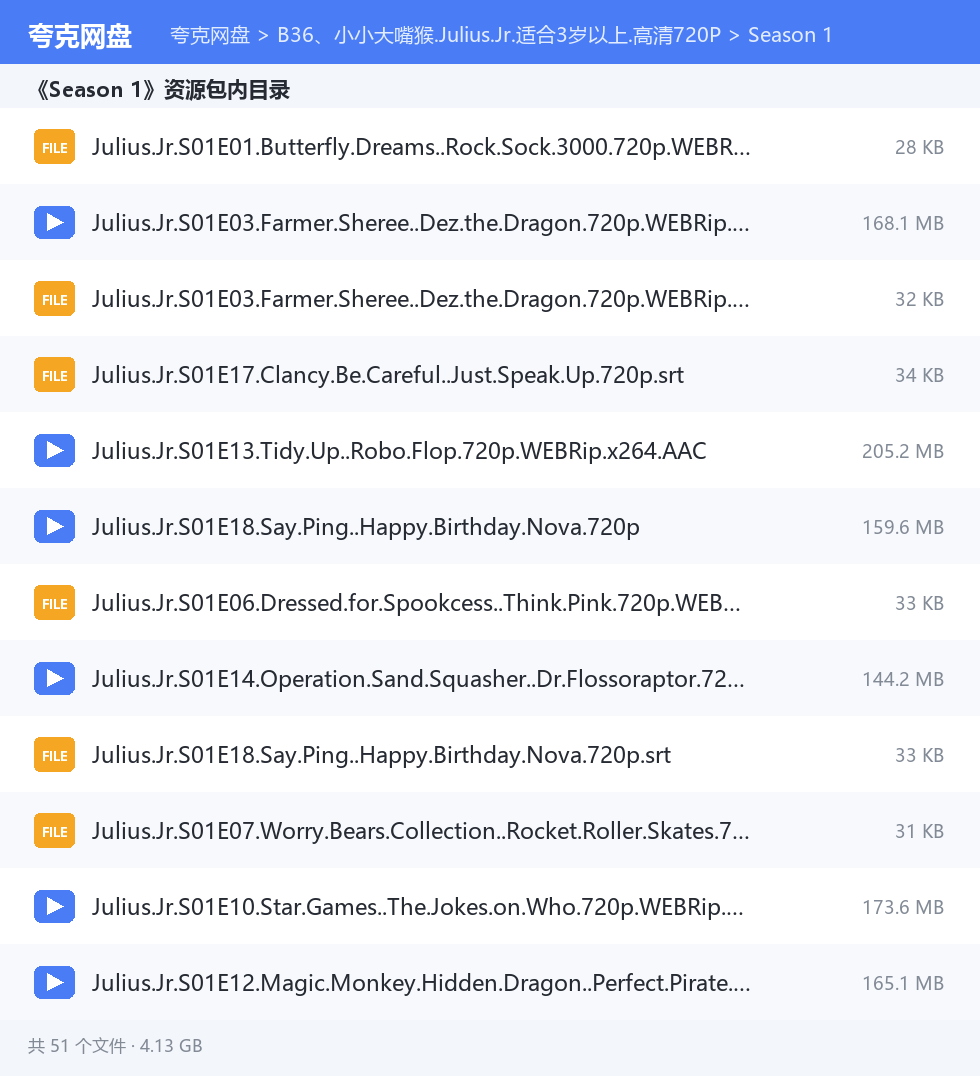The height and width of the screenshot is (1076, 980).
Task: Click the FILE icon for S01E17 Clancy Be Careful srt
Action: tap(54, 375)
